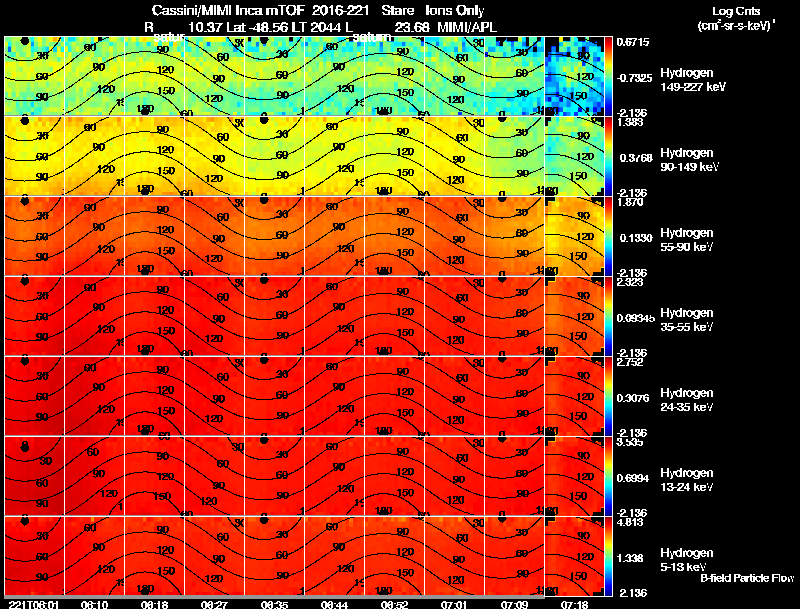Click the '2016-221' date in the title

click(x=340, y=10)
